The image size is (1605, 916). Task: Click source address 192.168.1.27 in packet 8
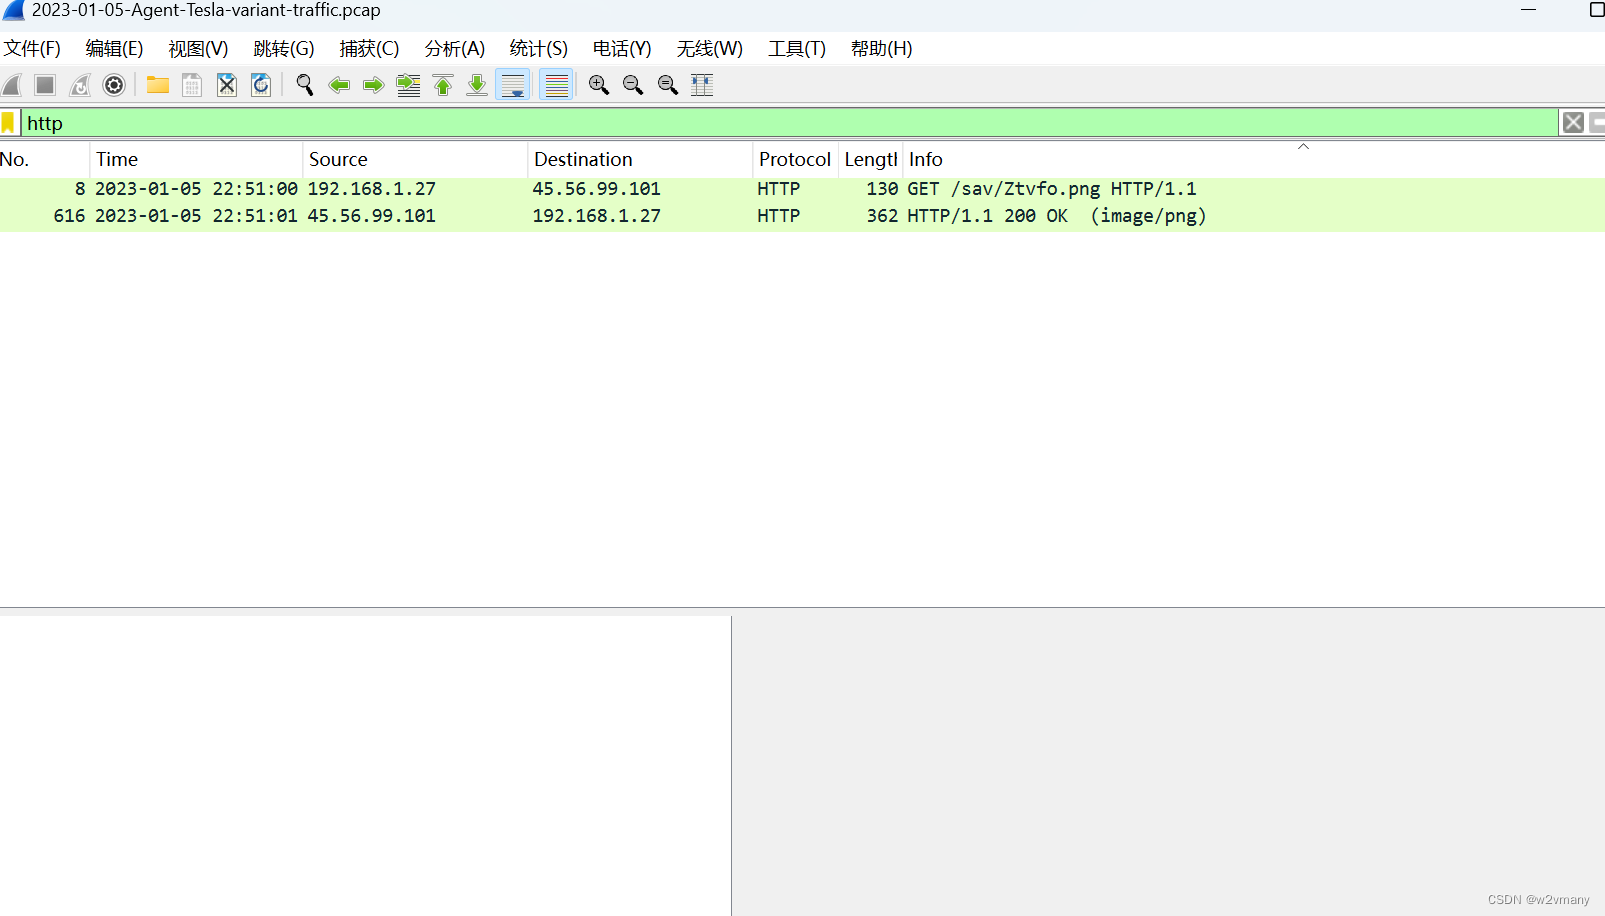372,189
